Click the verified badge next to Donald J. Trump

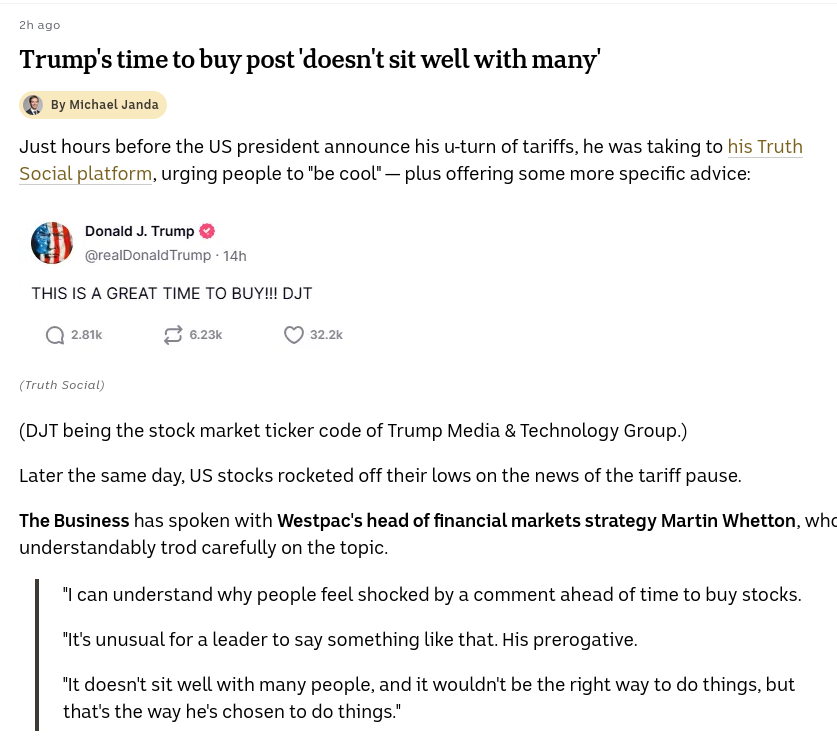[207, 231]
